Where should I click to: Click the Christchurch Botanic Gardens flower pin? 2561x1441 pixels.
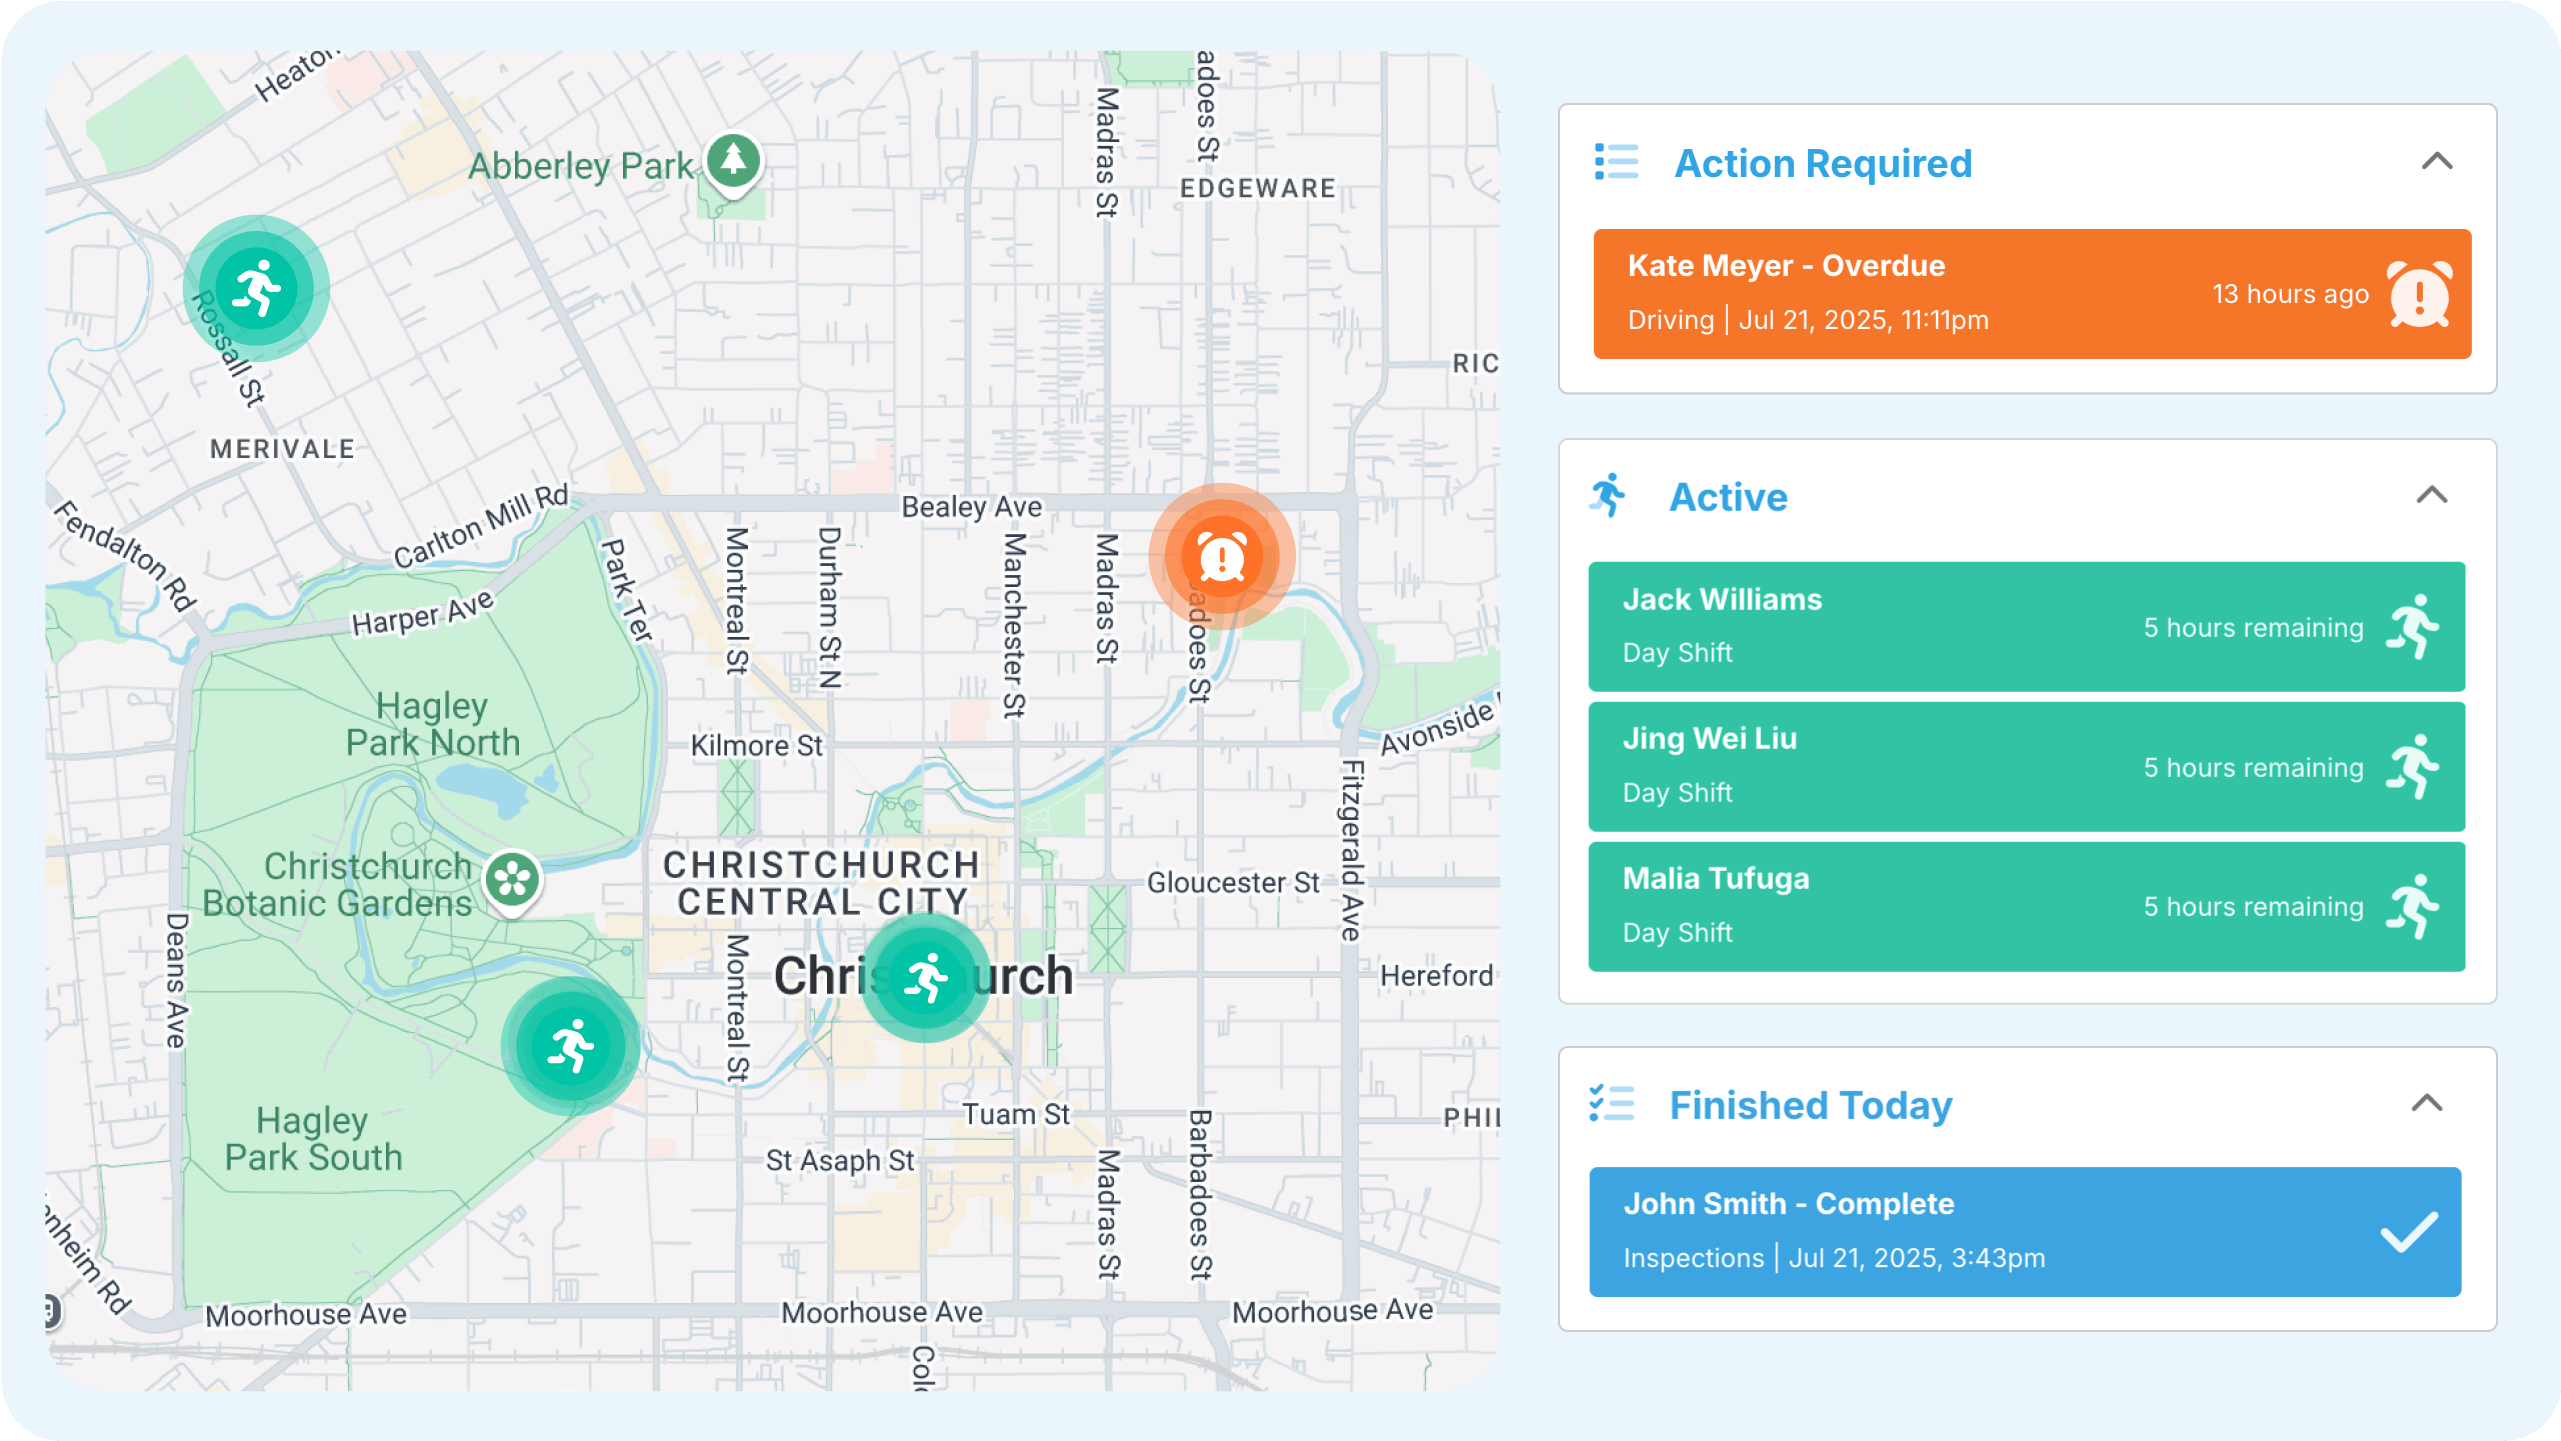coord(513,879)
